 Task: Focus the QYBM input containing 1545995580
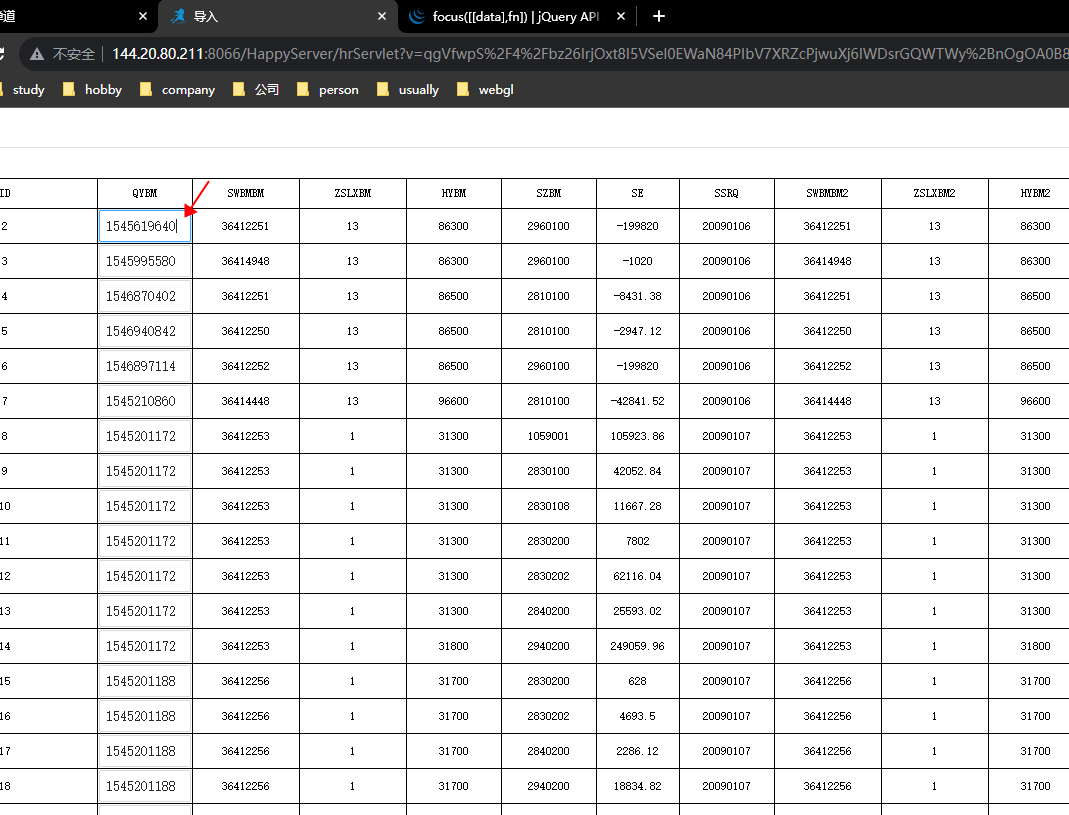tap(144, 262)
